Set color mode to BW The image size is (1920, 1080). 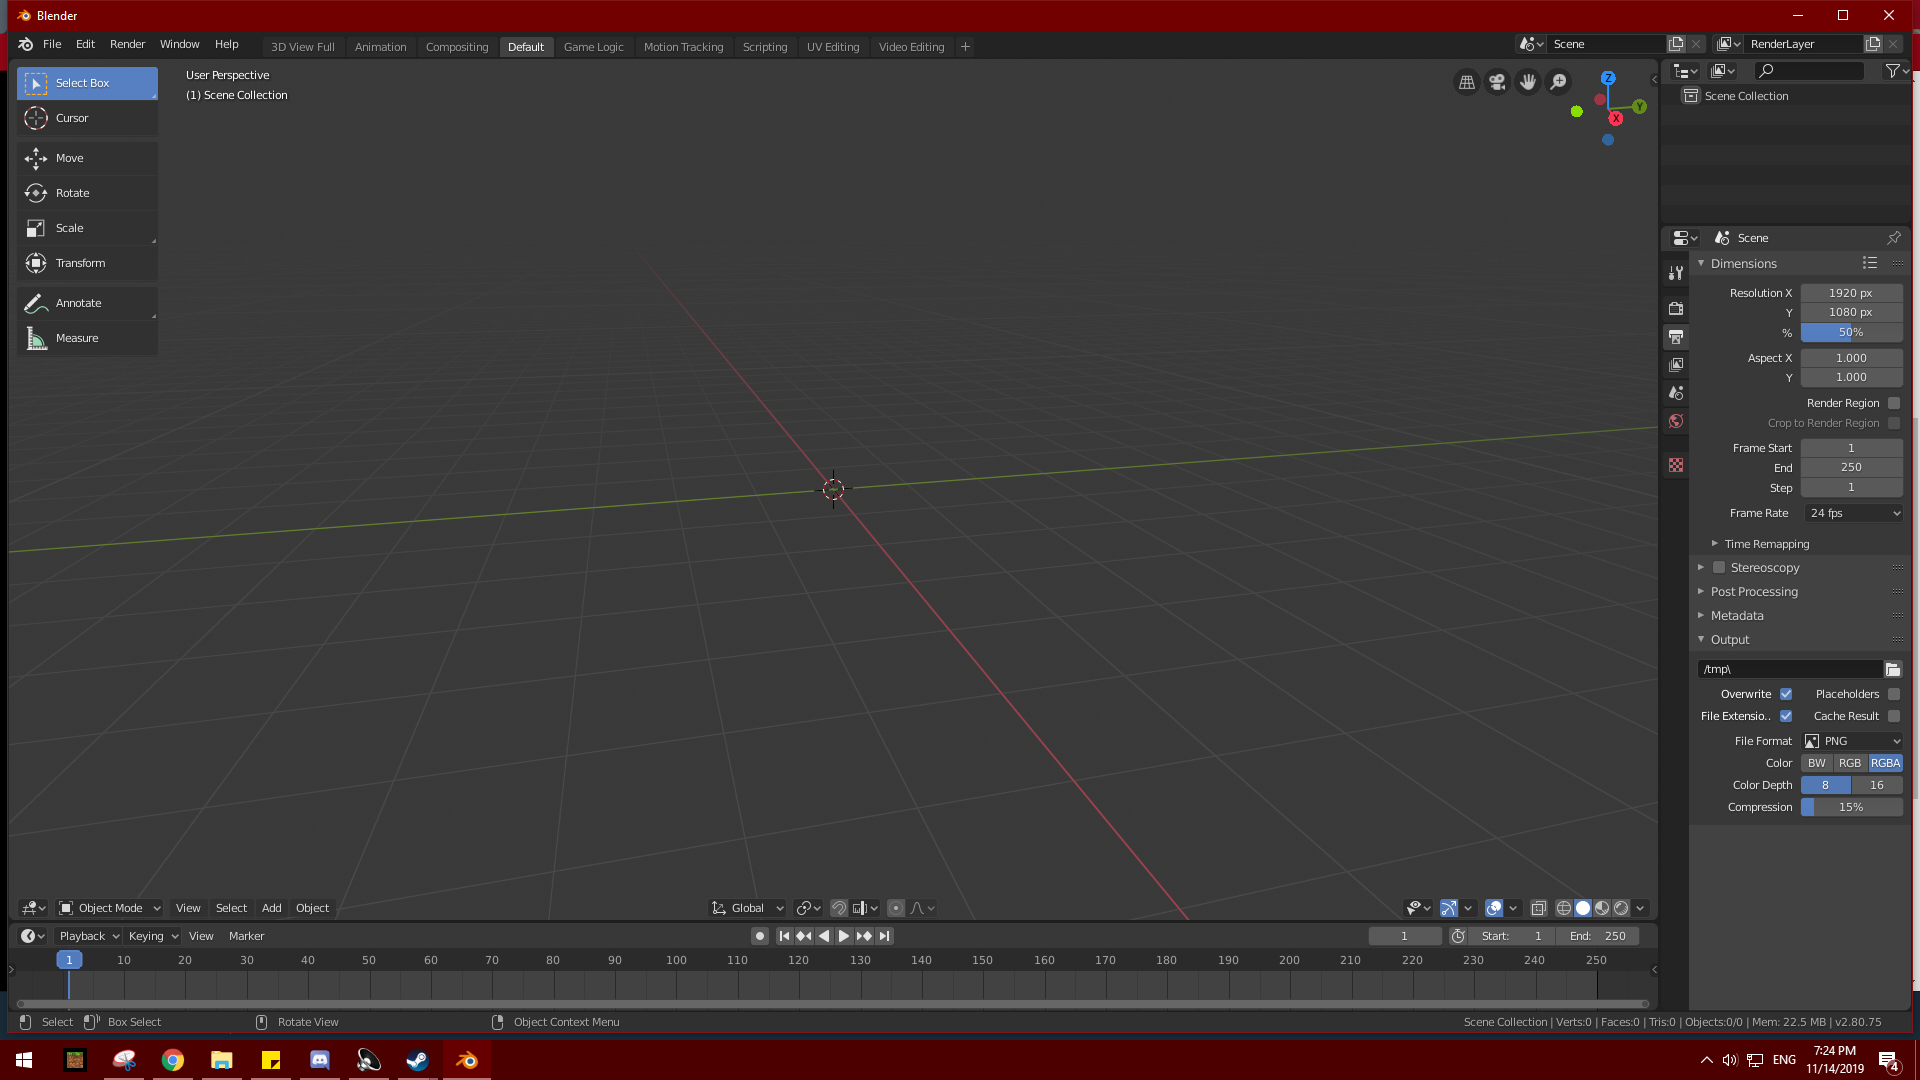[x=1817, y=763]
